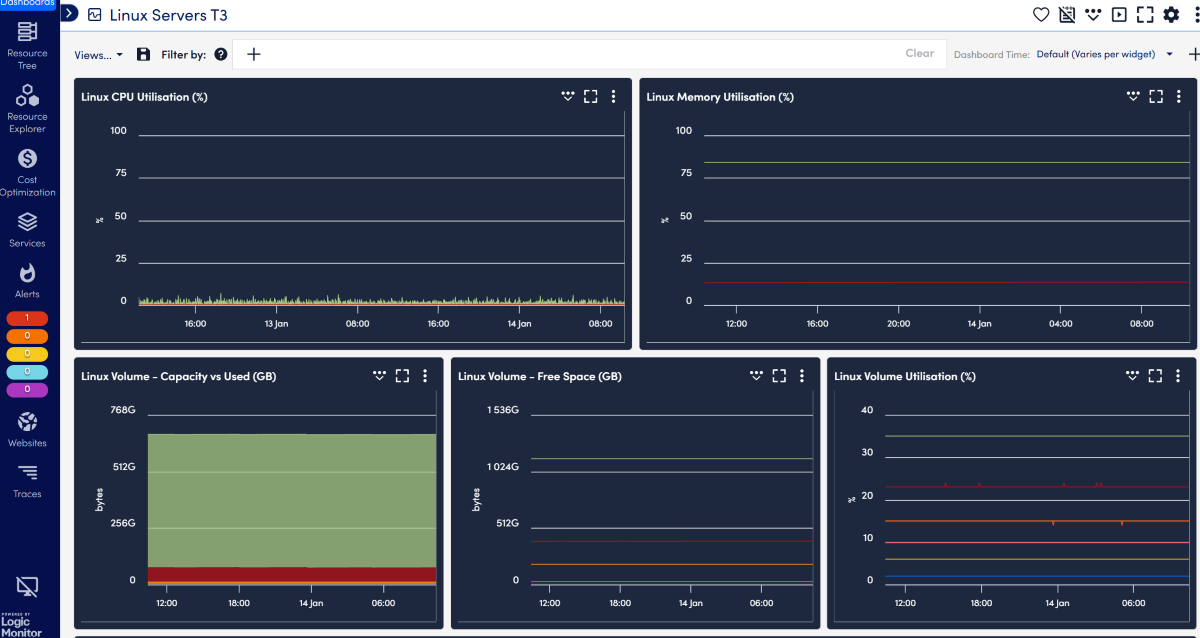The height and width of the screenshot is (638, 1200).
Task: Click the save view floppy disk icon
Action: pos(143,55)
